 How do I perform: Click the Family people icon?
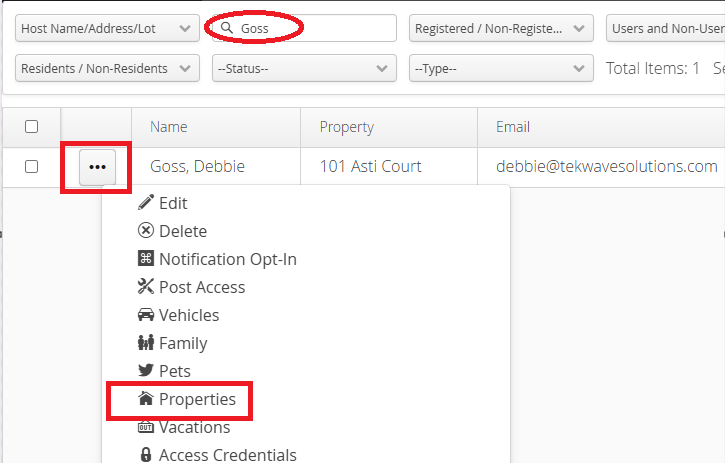coord(146,343)
